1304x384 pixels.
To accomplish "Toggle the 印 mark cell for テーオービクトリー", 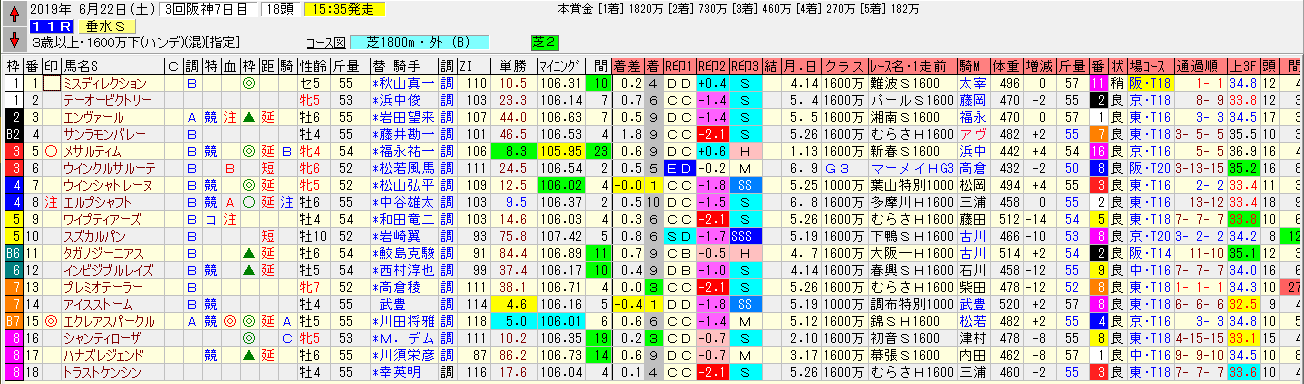I will (x=52, y=101).
